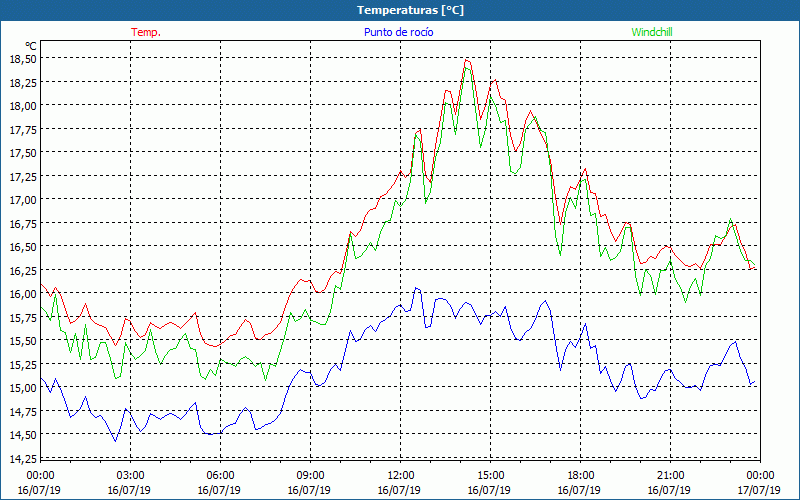Viewport: 800px width, 500px height.
Task: Click the 18:00 time axis label
Action: tap(581, 476)
